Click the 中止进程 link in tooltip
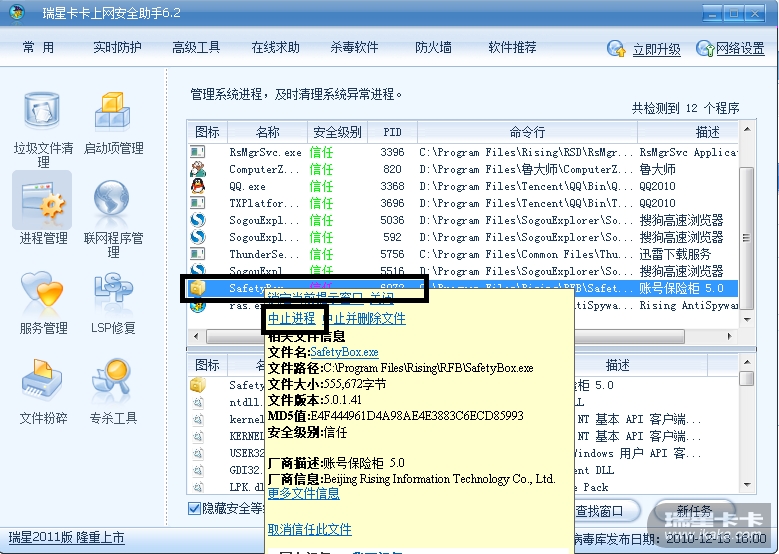The width and height of the screenshot is (779, 554). coord(292,318)
